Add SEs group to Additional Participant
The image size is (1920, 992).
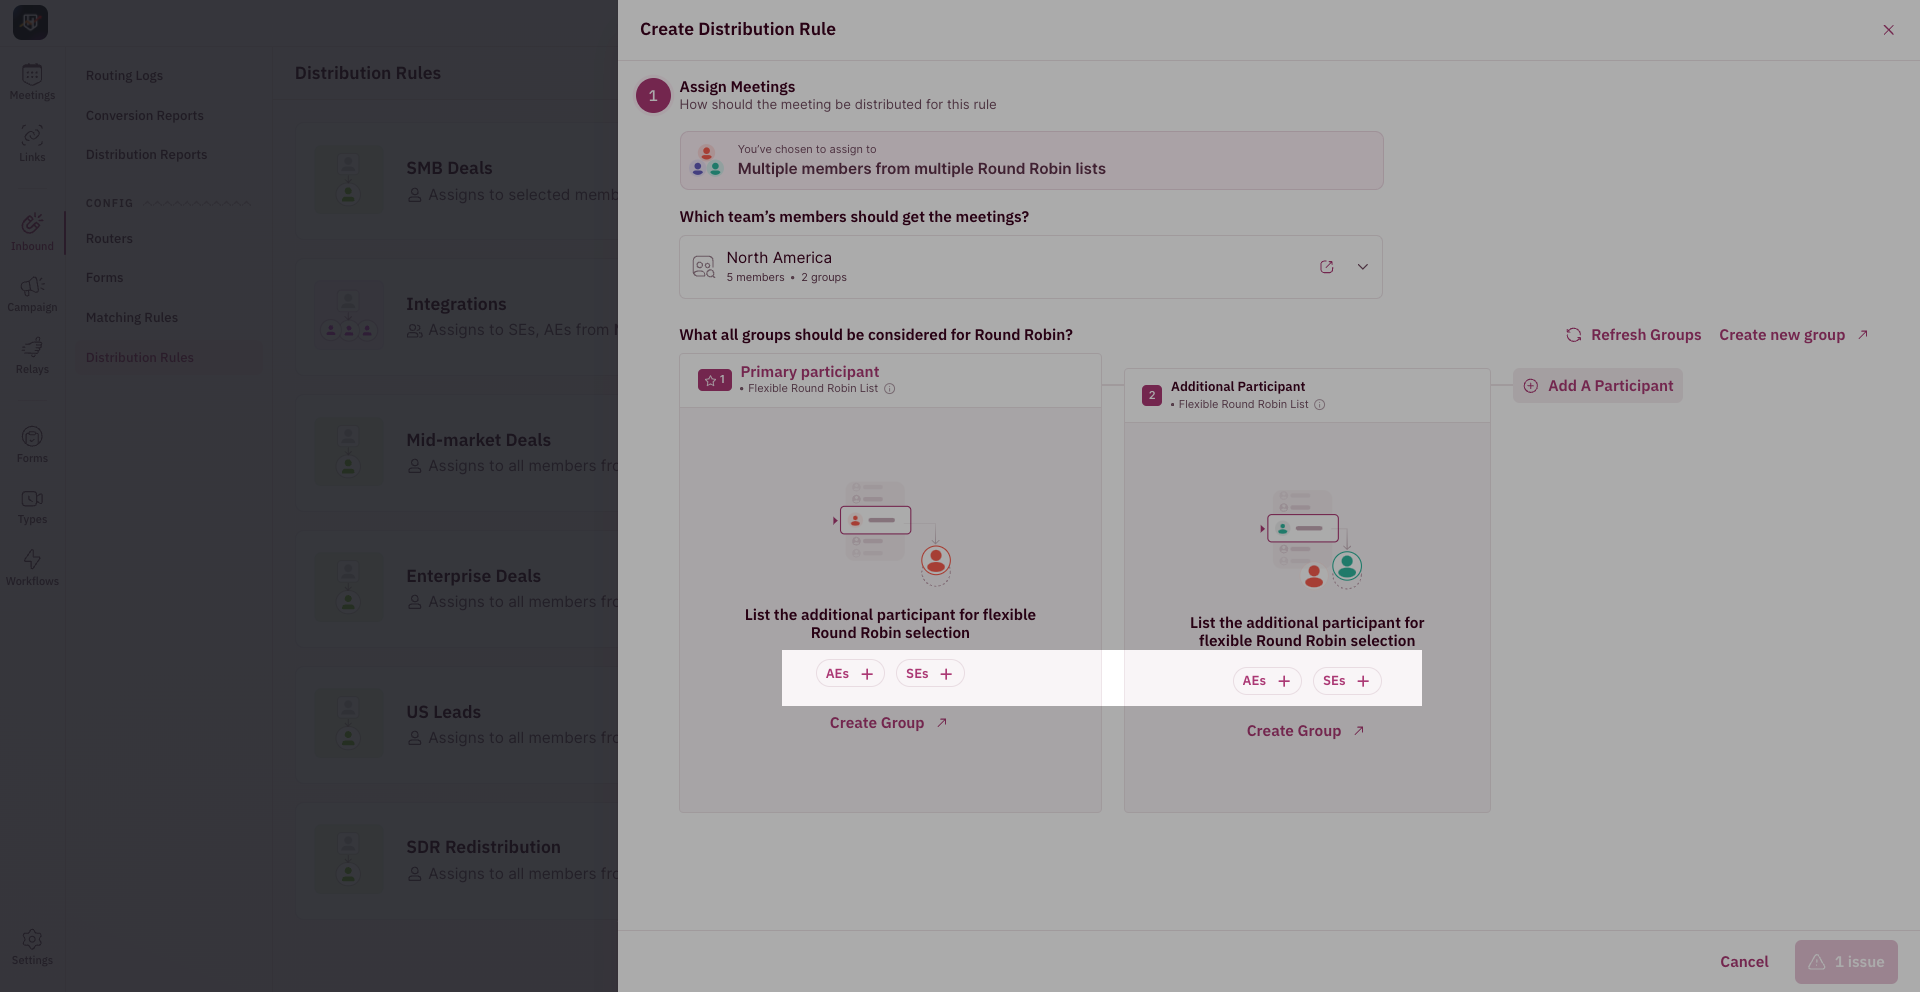click(1347, 681)
